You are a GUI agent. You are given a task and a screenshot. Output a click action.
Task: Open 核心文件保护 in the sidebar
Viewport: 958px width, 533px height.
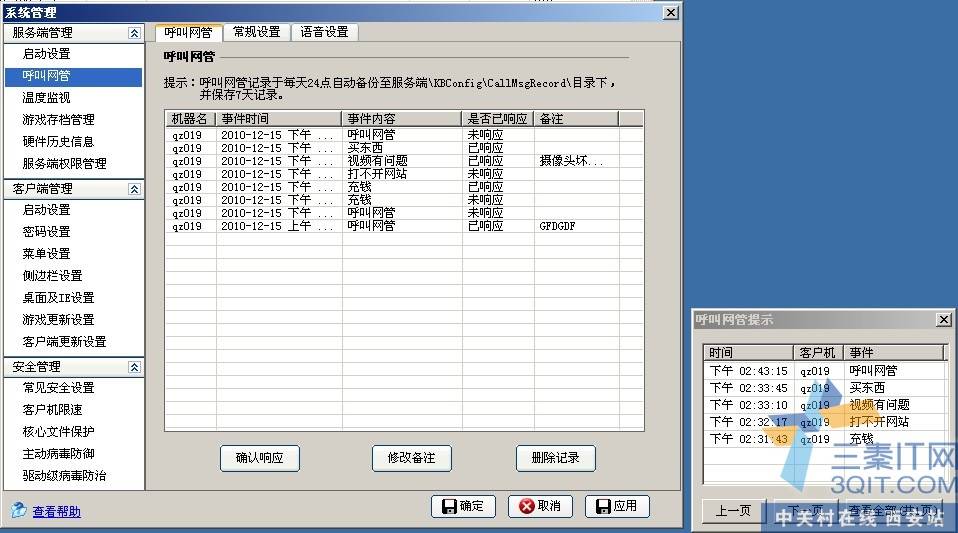(x=59, y=432)
